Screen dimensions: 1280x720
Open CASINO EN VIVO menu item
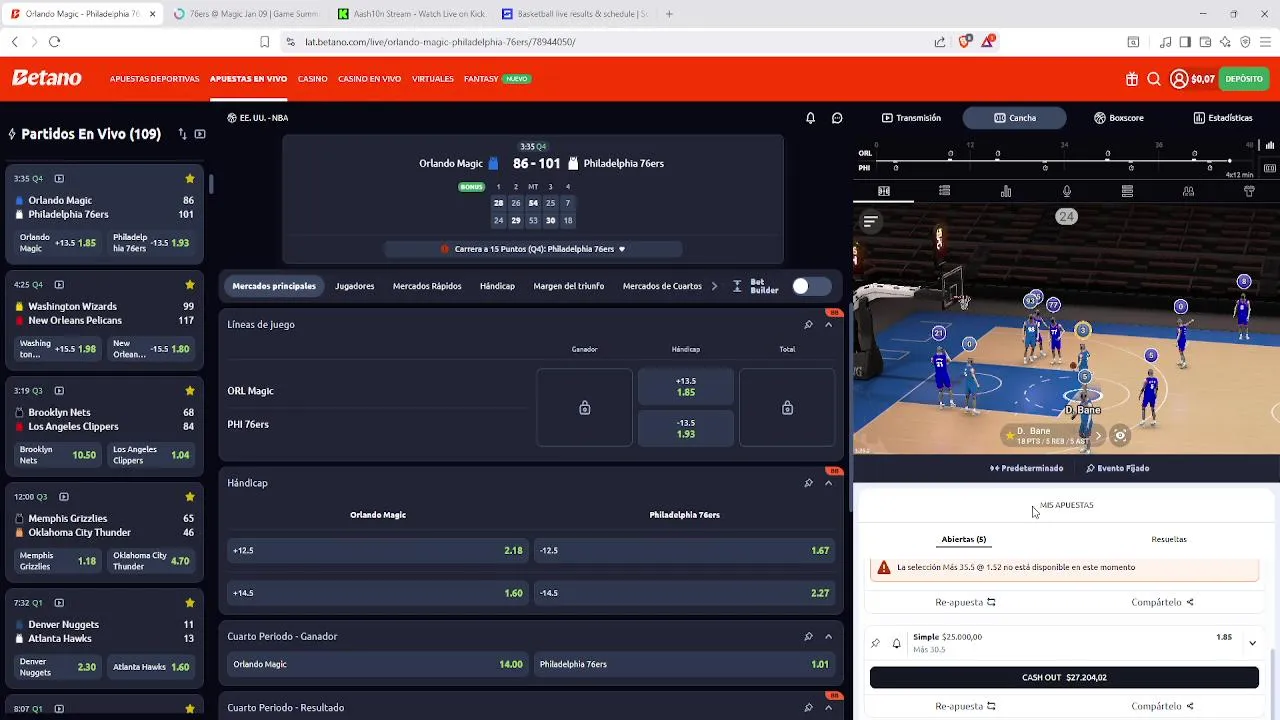369,79
